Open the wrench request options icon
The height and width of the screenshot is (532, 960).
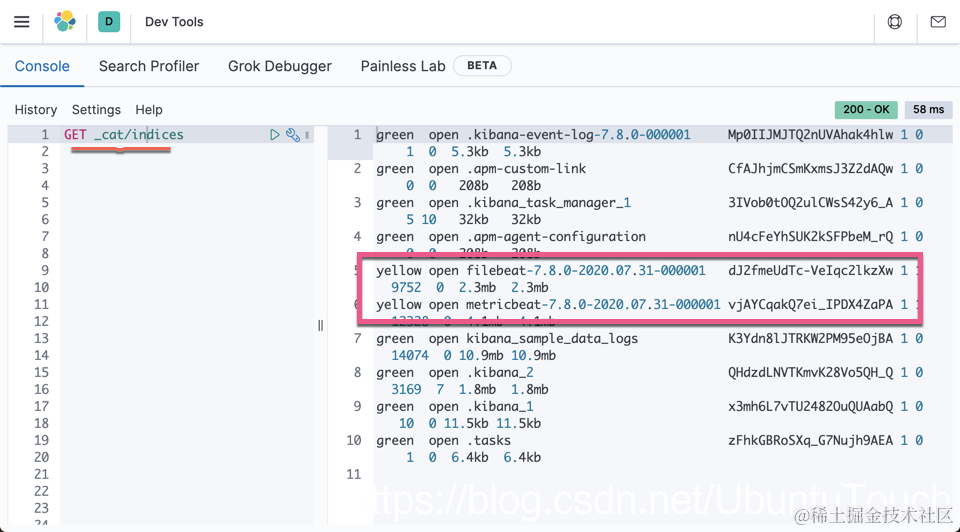pos(293,135)
